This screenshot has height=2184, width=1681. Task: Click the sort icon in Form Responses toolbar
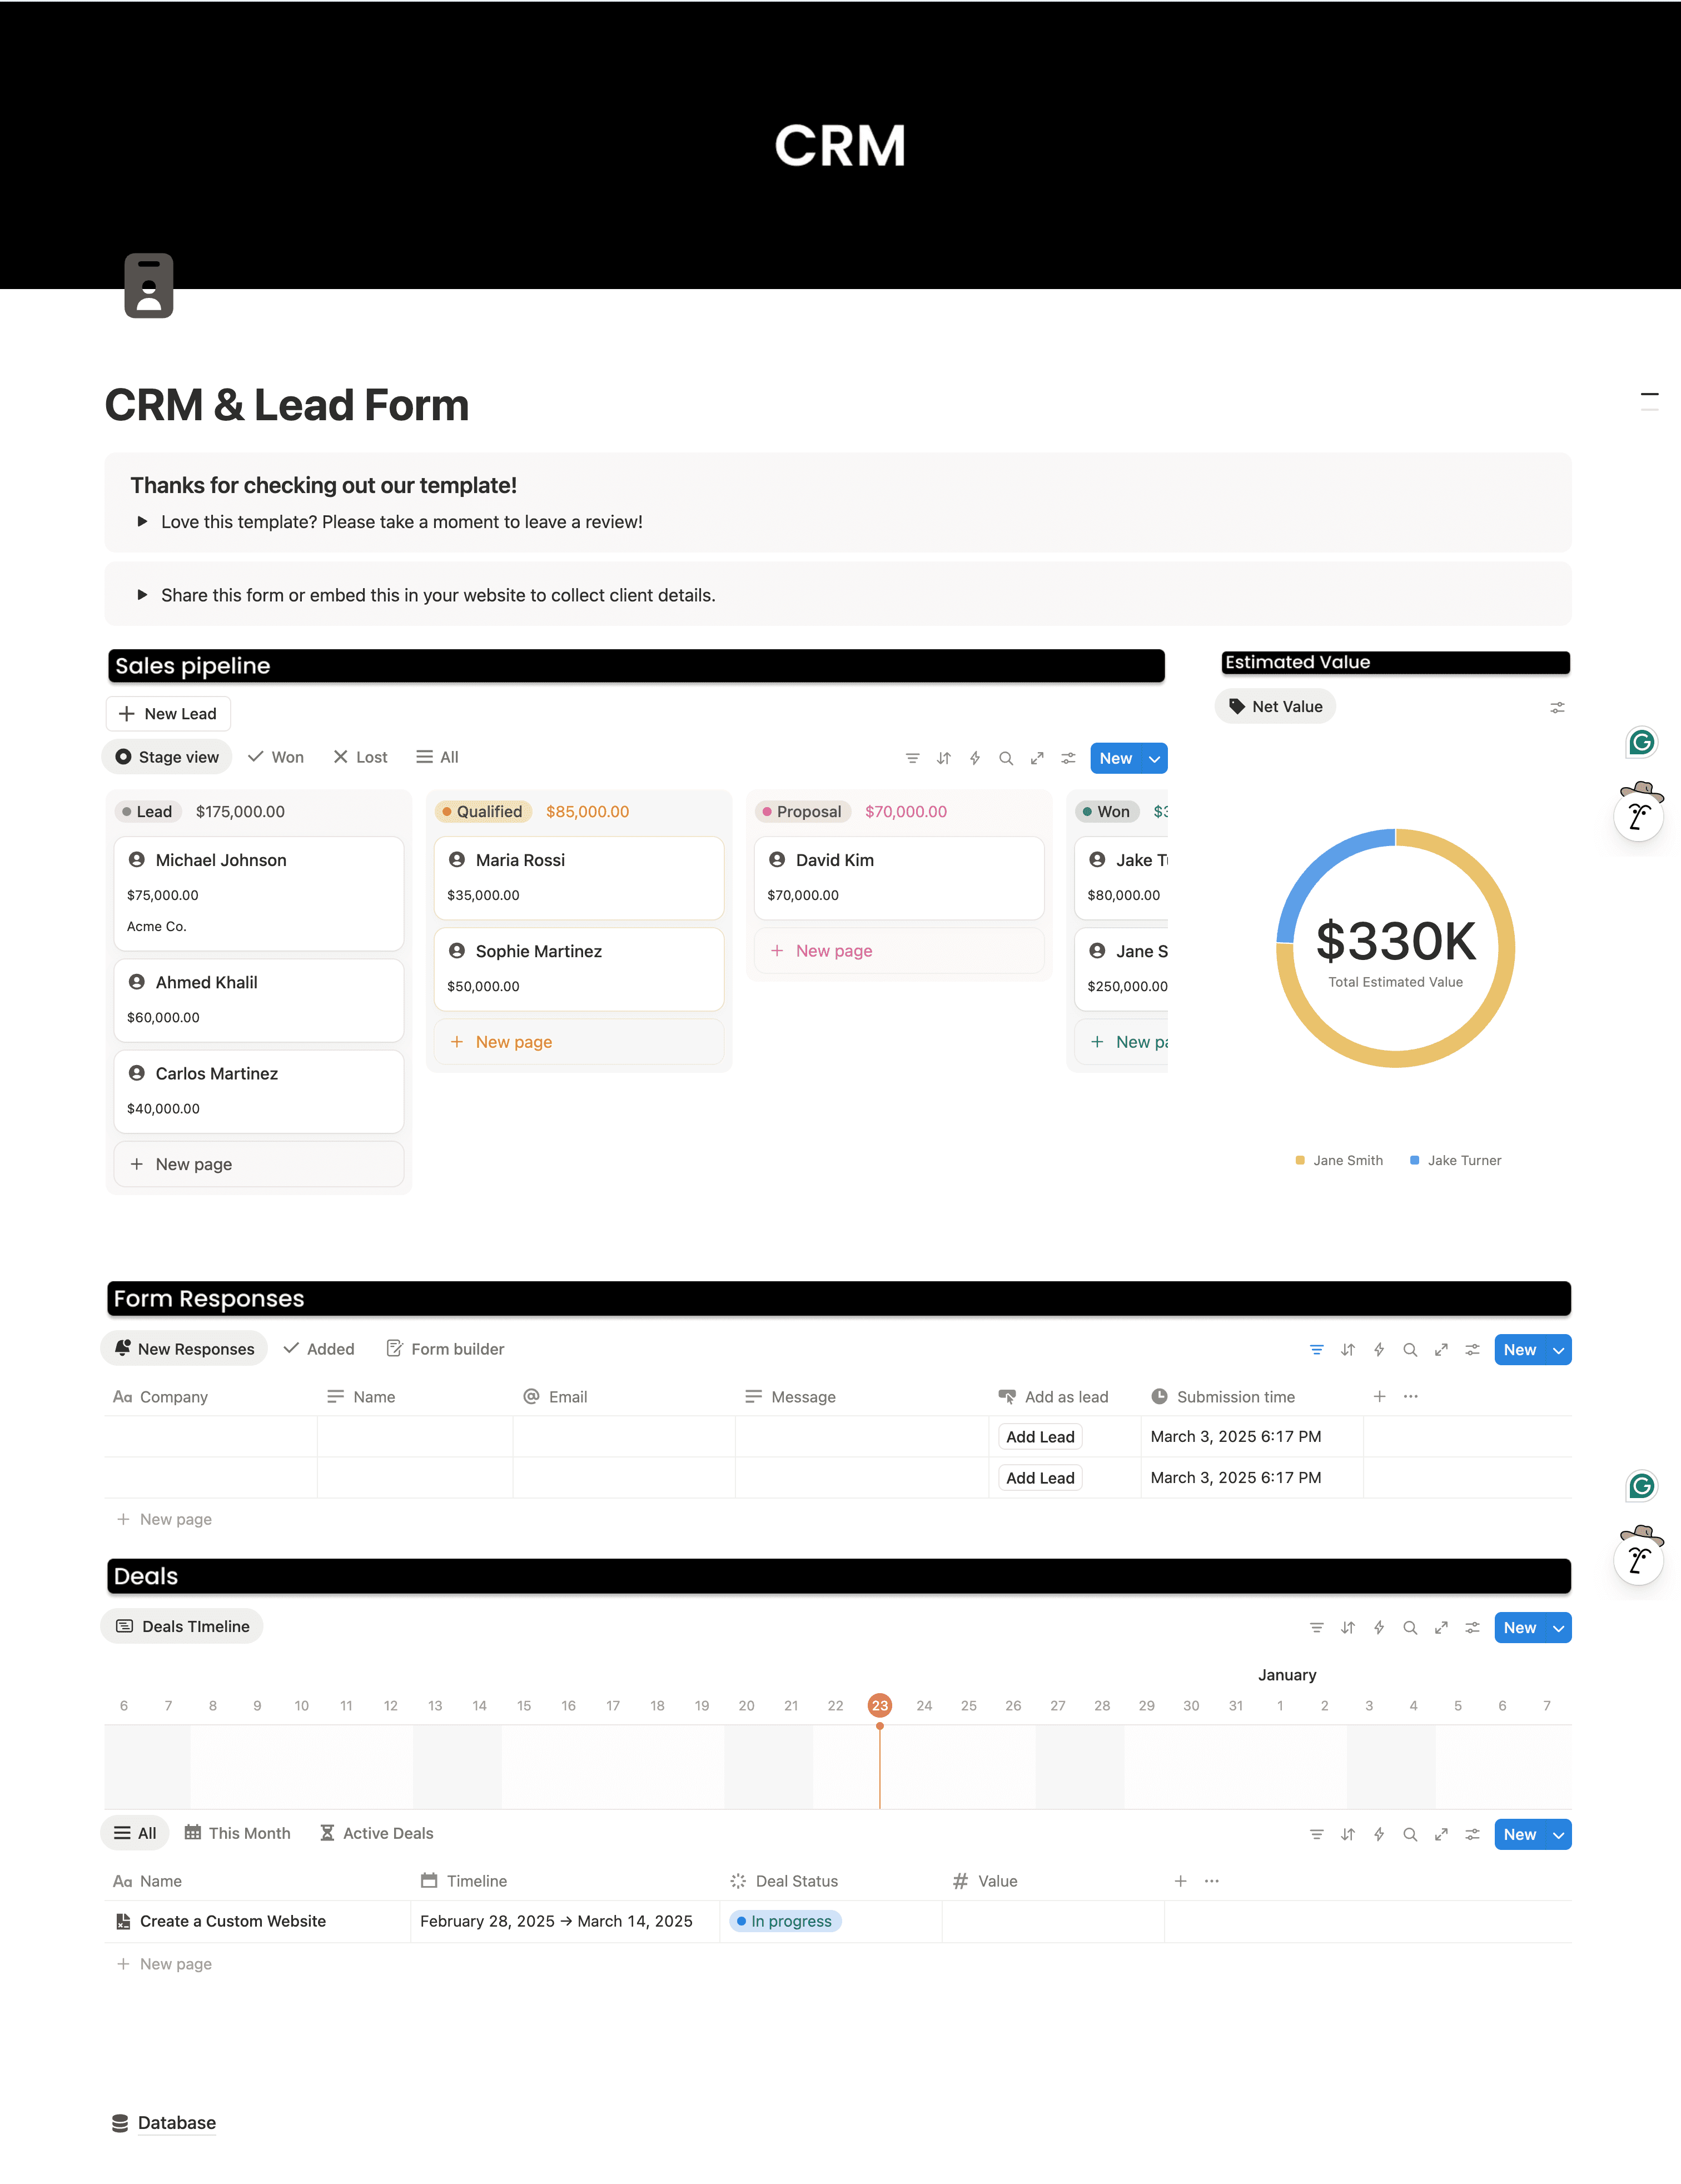[1347, 1350]
